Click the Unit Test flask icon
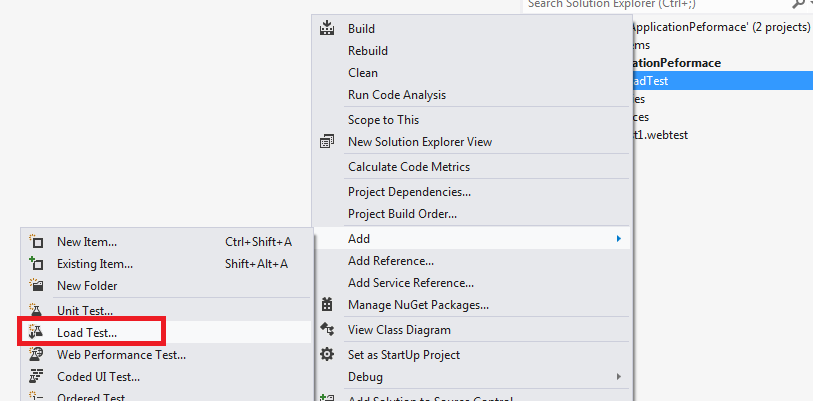Viewport: 813px width, 401px height. tap(37, 311)
